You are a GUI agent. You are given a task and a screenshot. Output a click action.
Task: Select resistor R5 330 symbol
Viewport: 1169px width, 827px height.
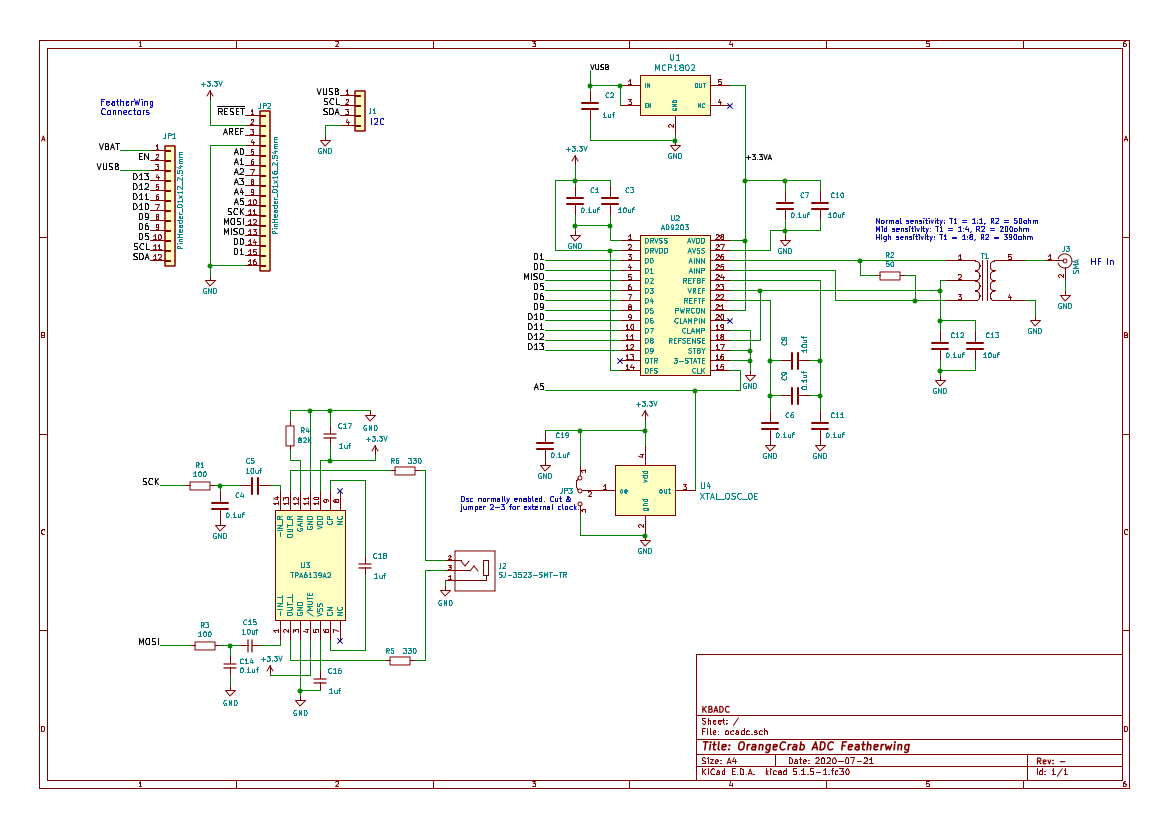(x=400, y=661)
